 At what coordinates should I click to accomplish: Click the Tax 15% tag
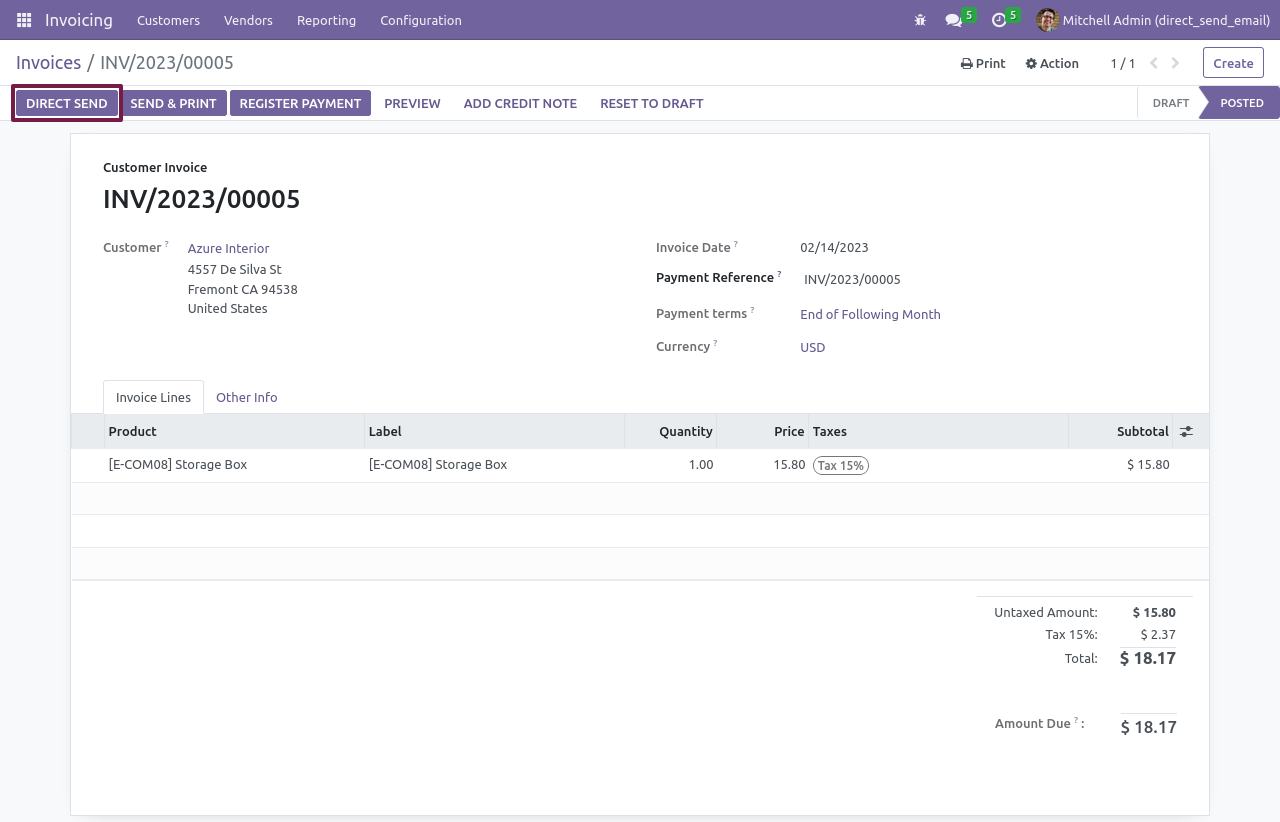click(x=840, y=465)
